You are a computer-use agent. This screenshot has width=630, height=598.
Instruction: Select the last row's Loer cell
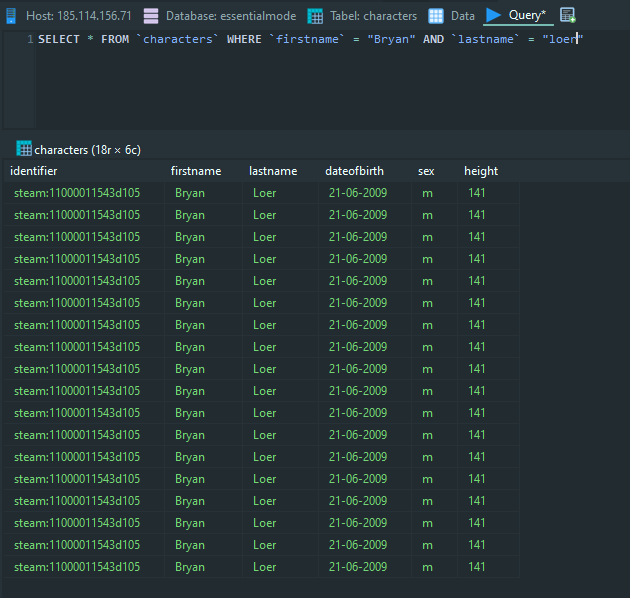tap(265, 567)
